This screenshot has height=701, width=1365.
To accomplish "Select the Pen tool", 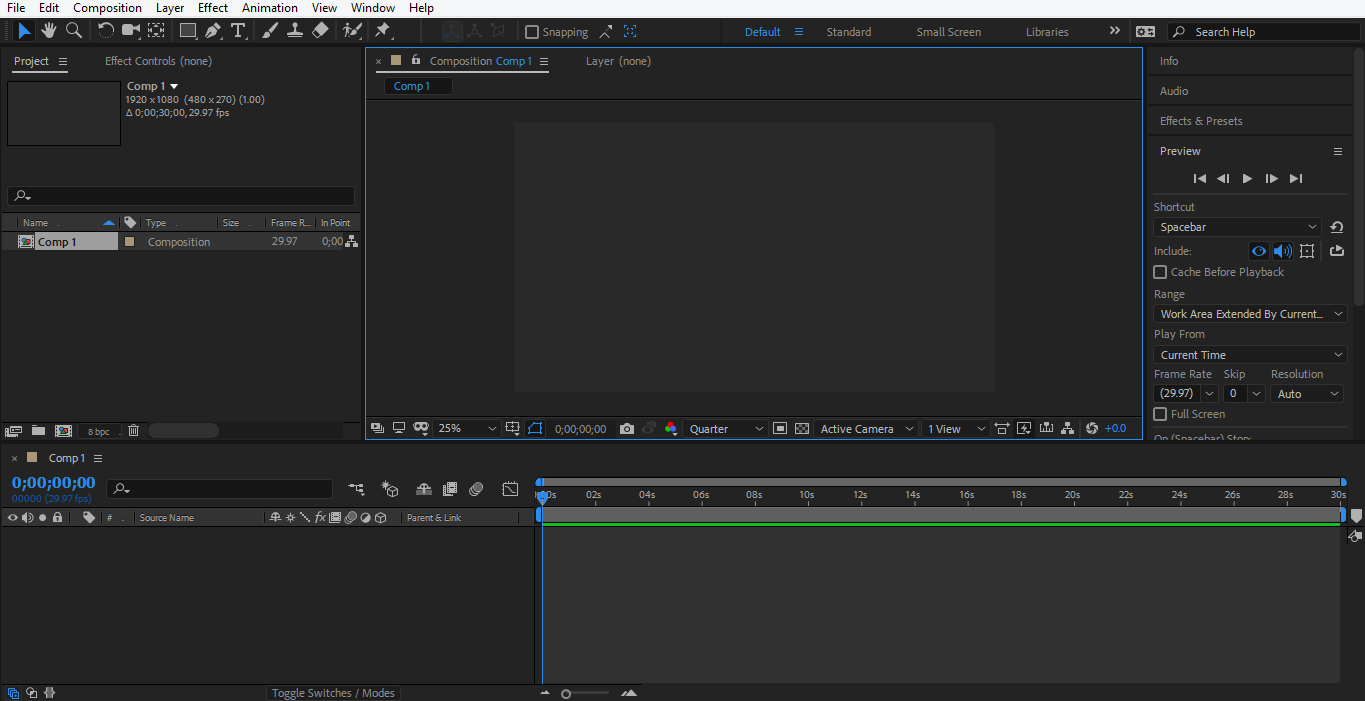I will click(213, 31).
